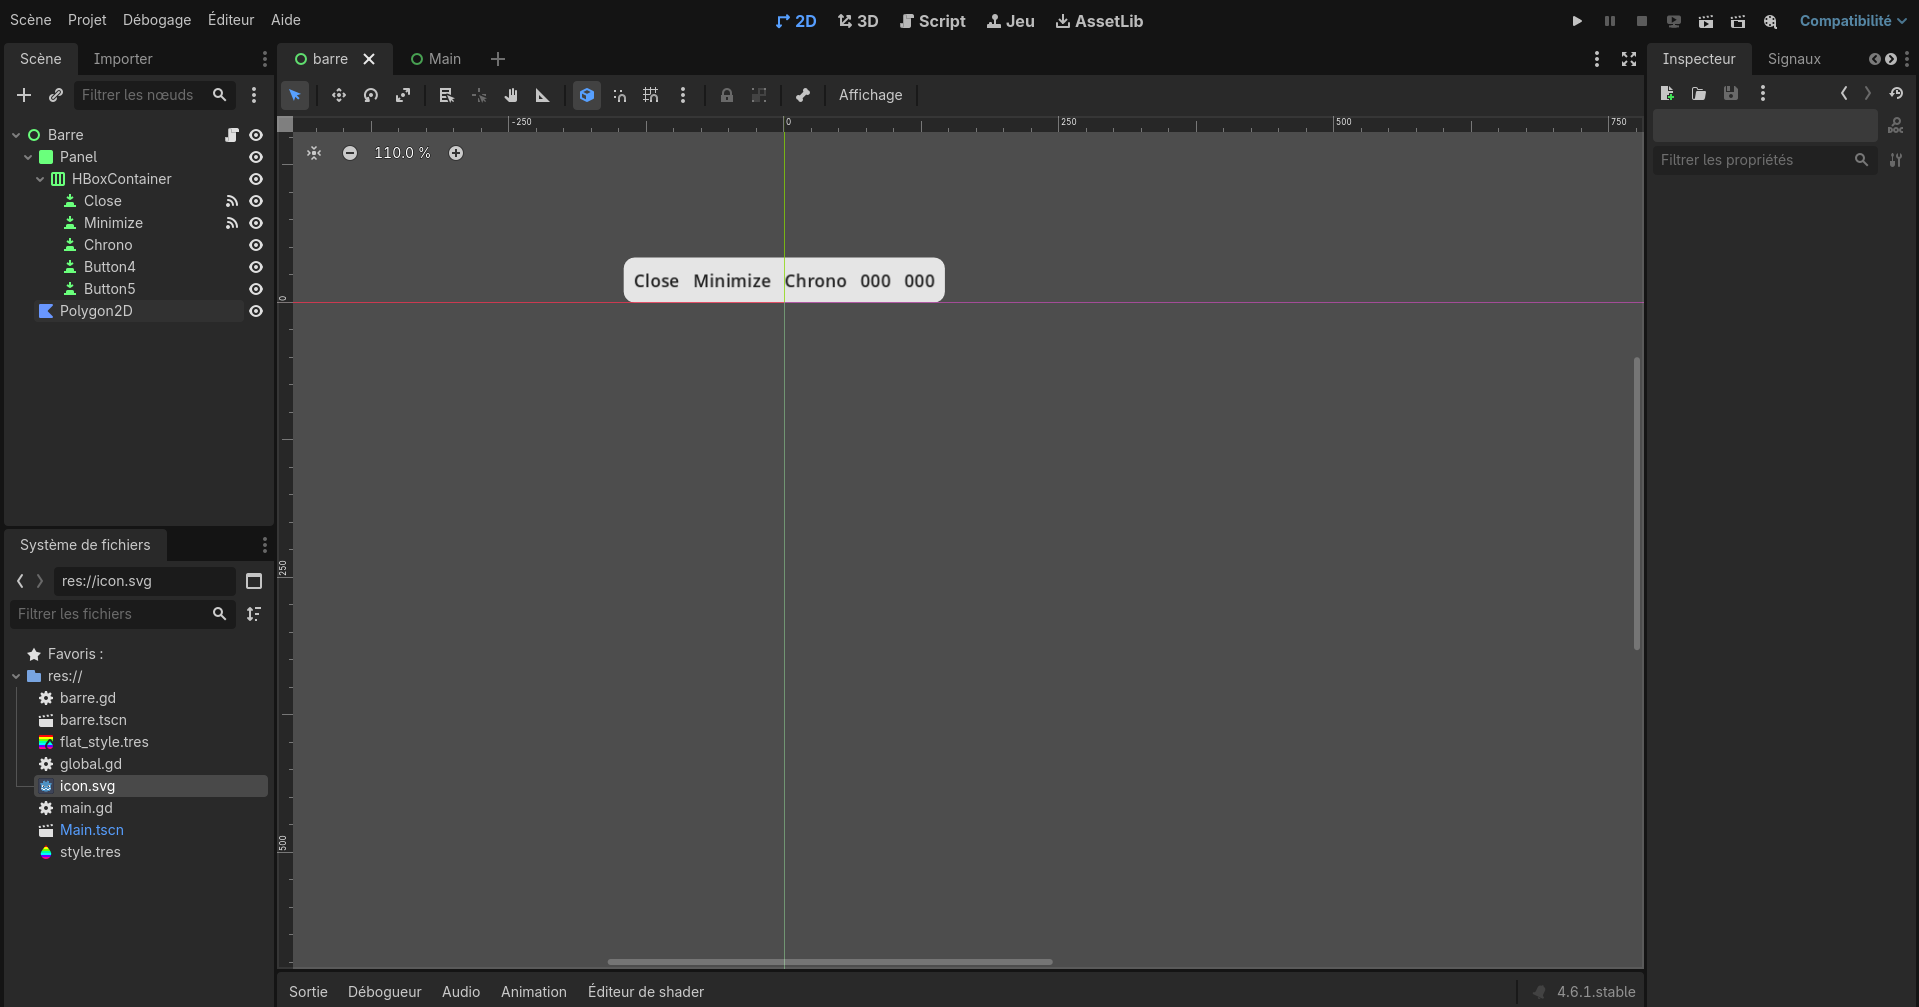Screen dimensions: 1919x1007
Task: Hide the HBoxContainer node
Action: (256, 179)
